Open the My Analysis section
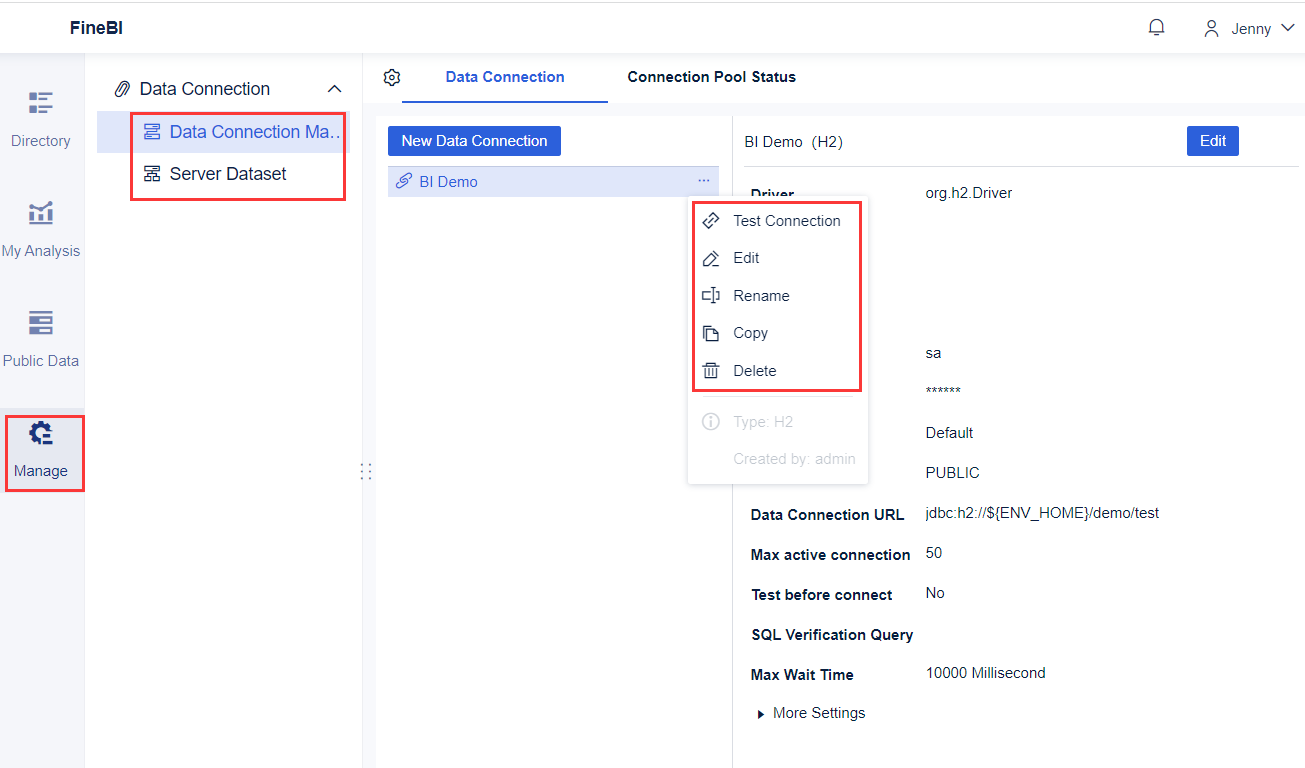 [40, 228]
